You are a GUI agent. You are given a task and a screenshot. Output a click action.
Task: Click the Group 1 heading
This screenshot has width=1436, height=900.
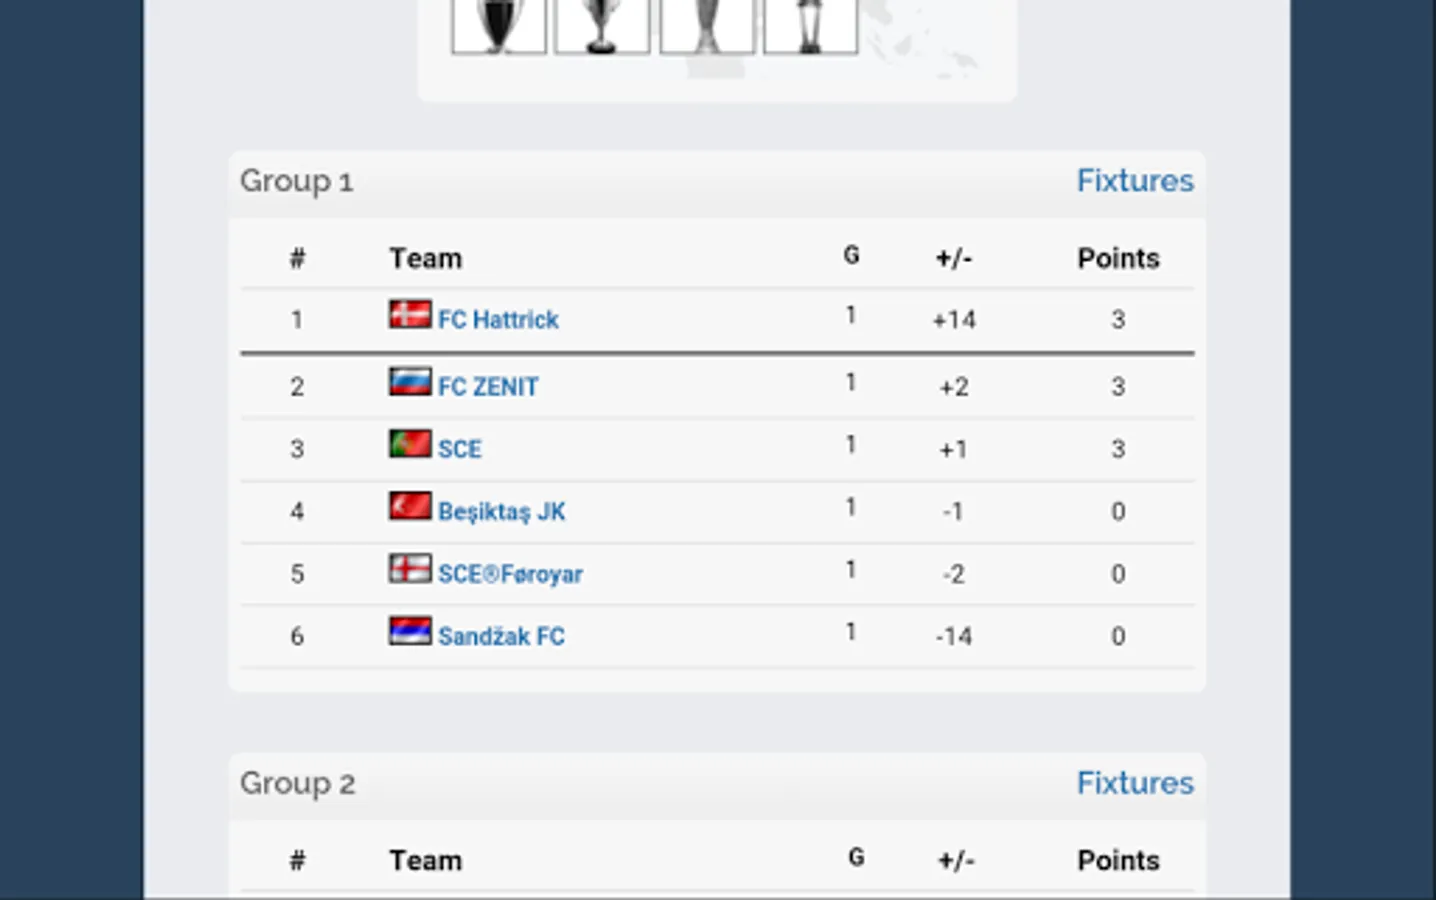[296, 182]
